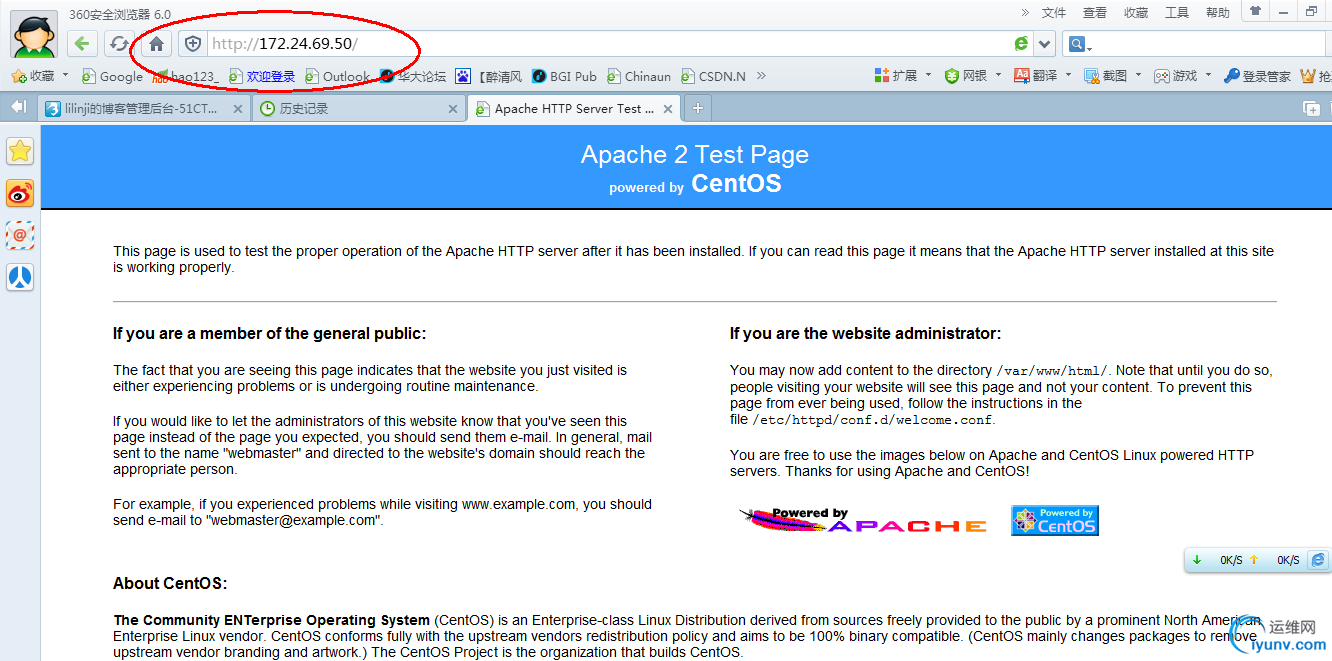This screenshot has height=661, width=1332.
Task: Open the 查看 menu
Action: point(1095,13)
